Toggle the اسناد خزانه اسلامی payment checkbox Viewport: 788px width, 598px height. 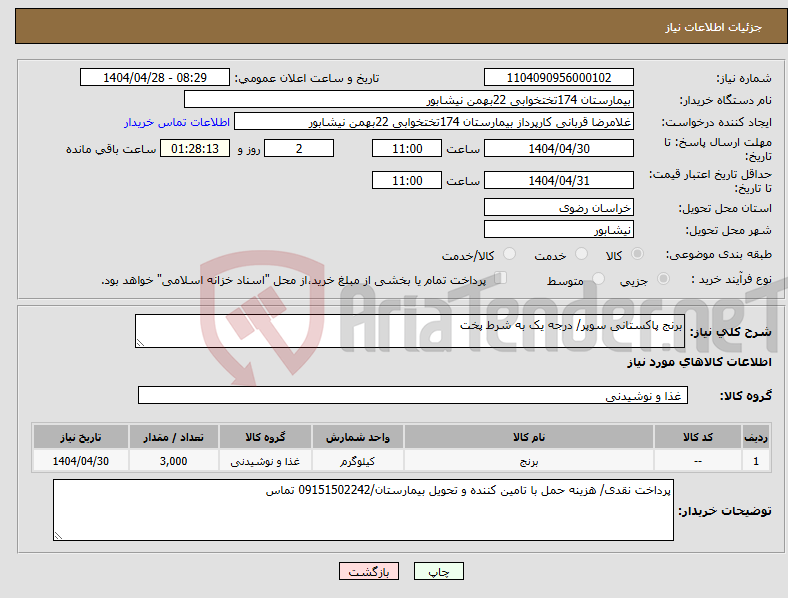[501, 278]
